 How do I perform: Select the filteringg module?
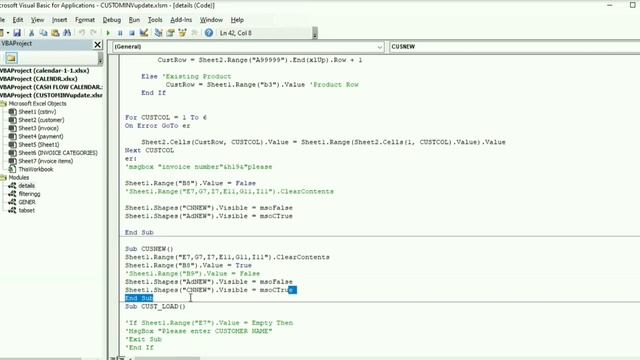(x=29, y=194)
